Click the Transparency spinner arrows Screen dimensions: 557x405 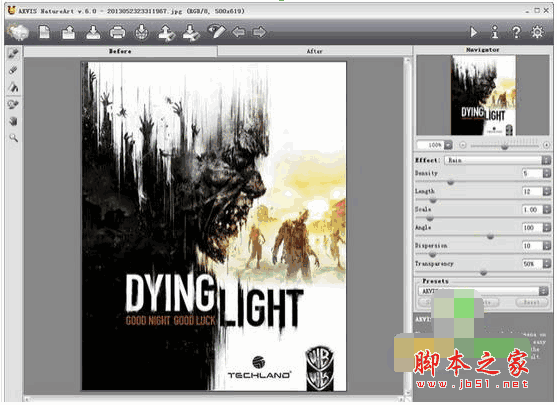point(547,264)
